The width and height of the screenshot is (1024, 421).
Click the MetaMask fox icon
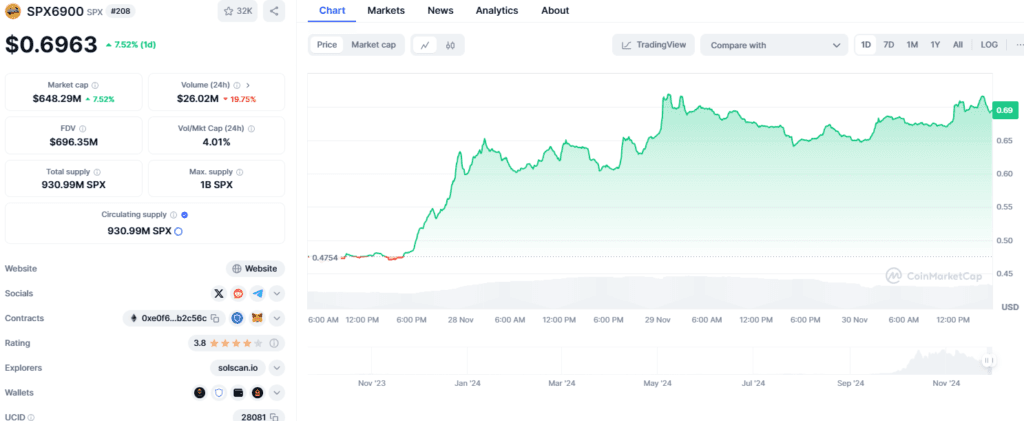(x=258, y=319)
